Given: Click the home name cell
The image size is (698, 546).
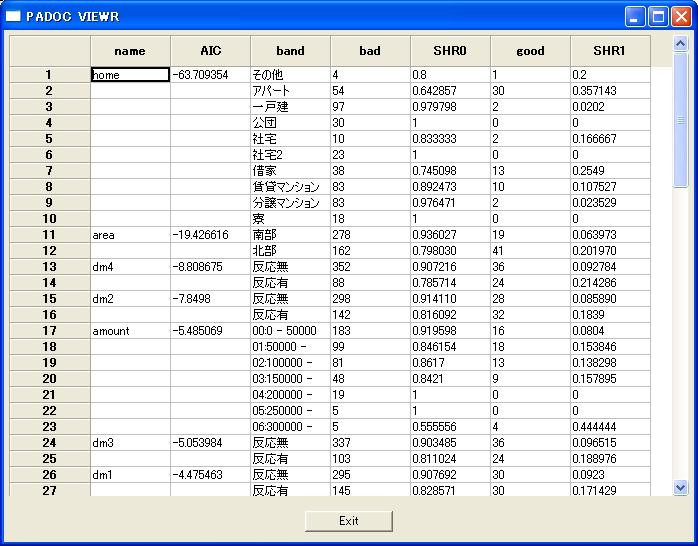Looking at the screenshot, I should [130, 75].
